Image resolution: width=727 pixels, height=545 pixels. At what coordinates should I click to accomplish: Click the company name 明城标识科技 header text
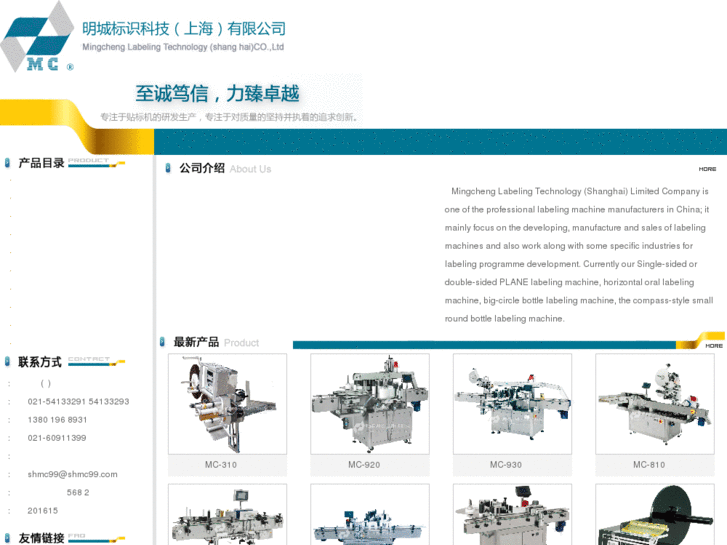[184, 29]
